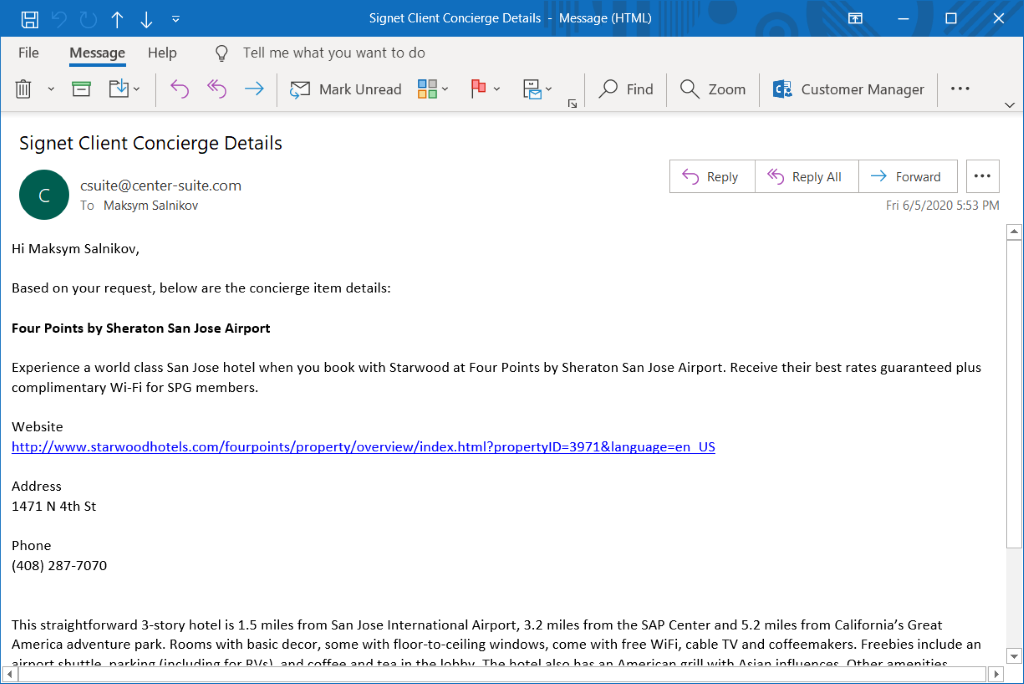Open the Zoom tool
1024x684 pixels.
pos(712,89)
